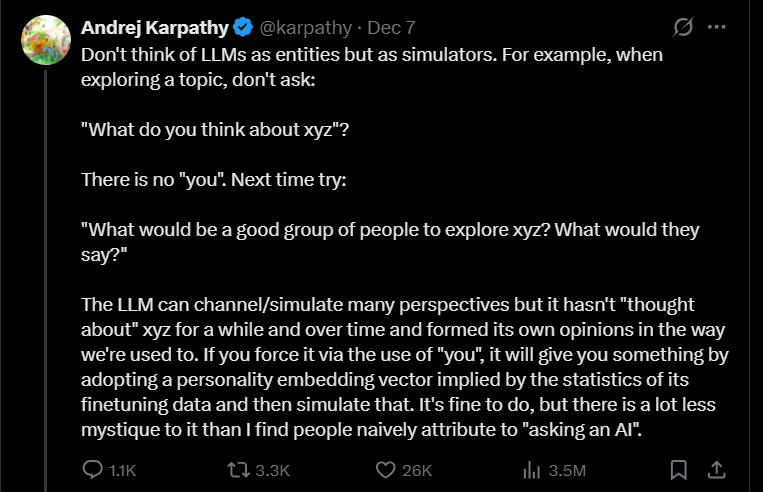
Task: Open Andrej Karpathy's profile picture
Action: 44,40
